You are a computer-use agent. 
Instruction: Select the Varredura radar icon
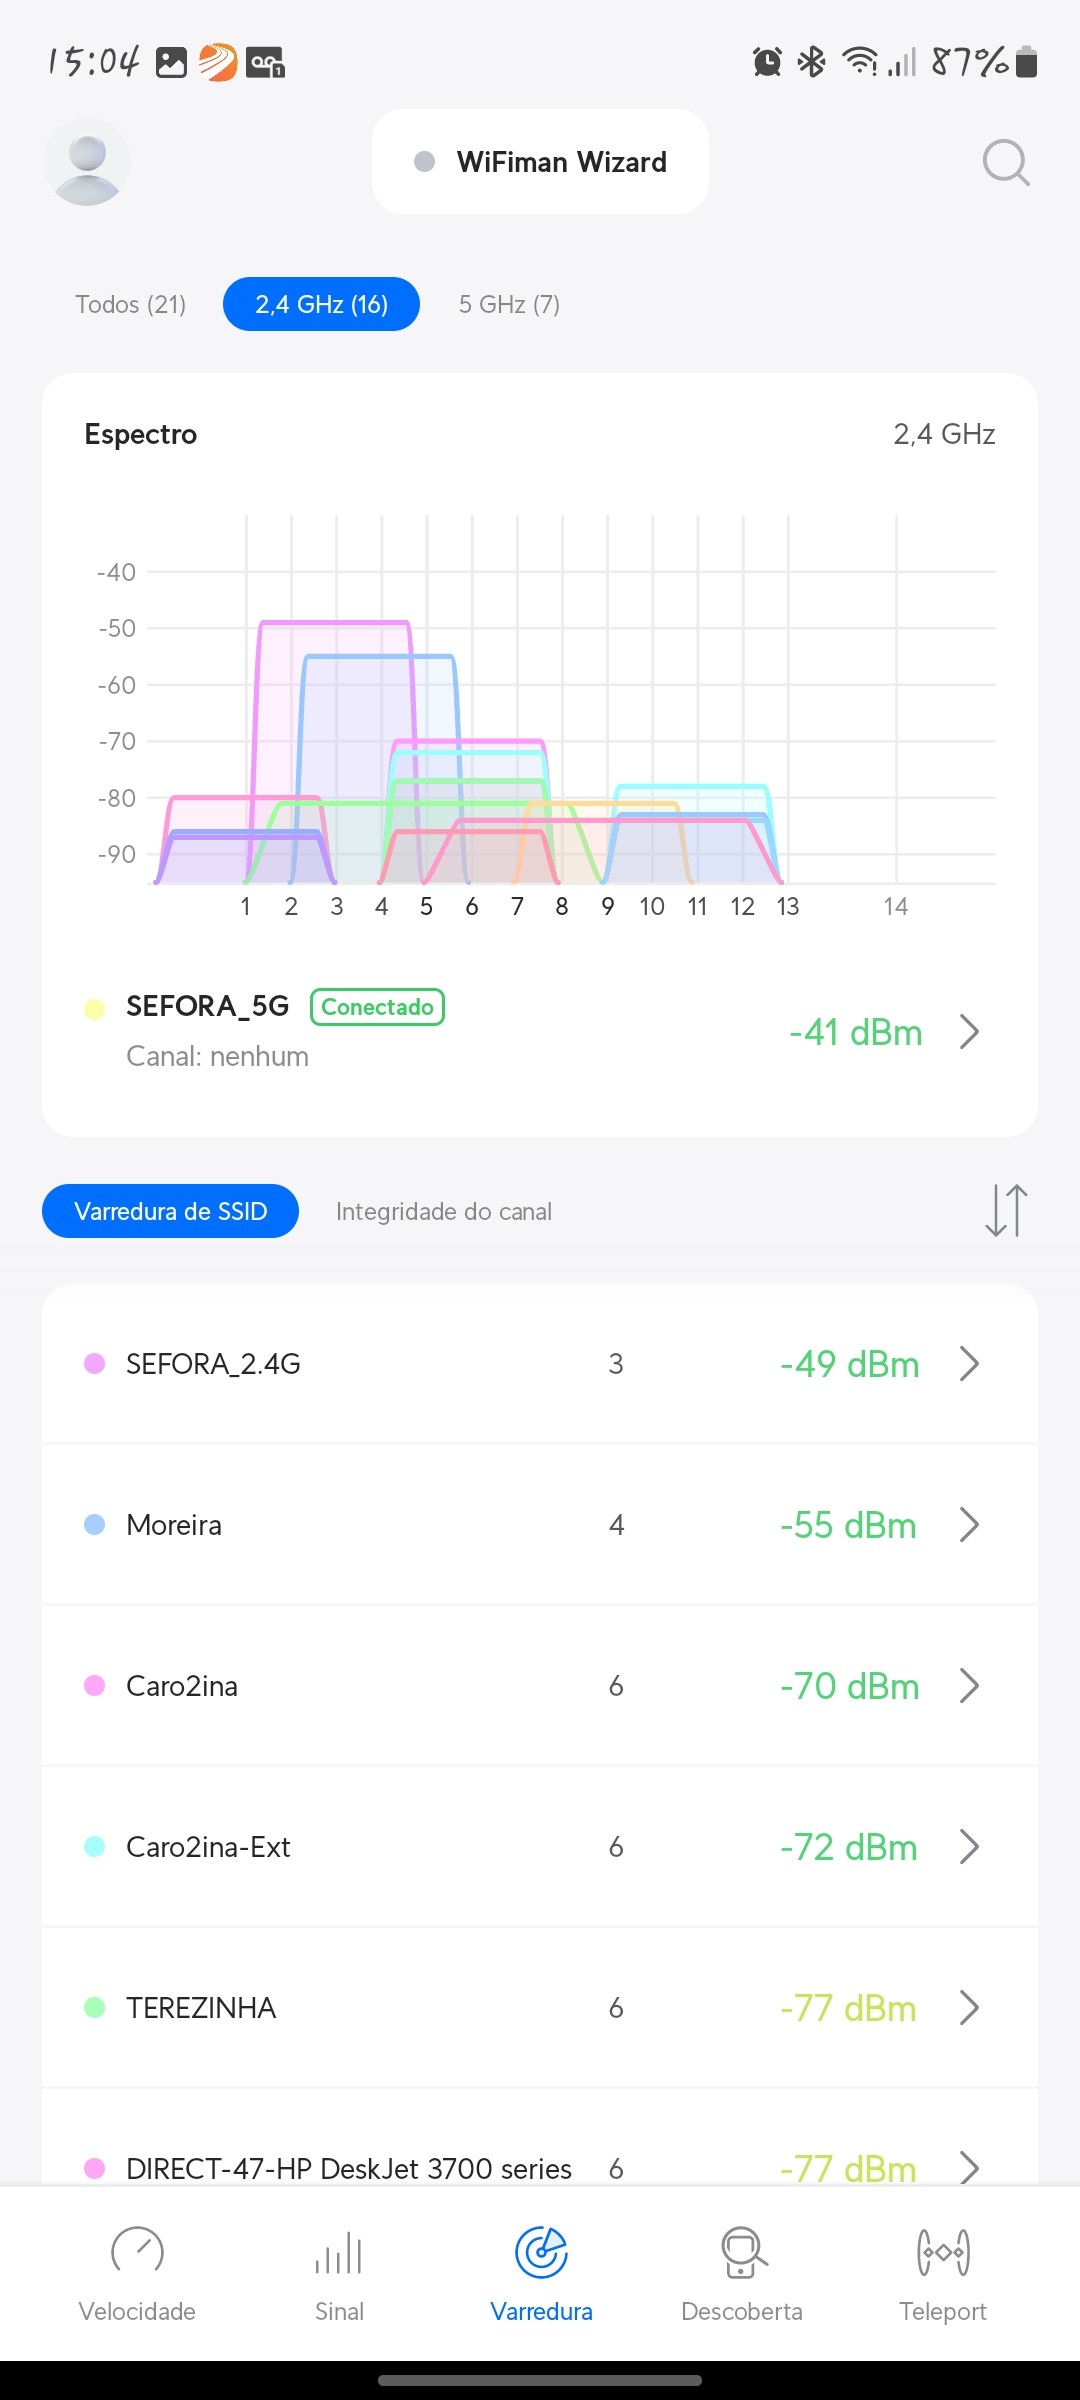[x=541, y=2254]
